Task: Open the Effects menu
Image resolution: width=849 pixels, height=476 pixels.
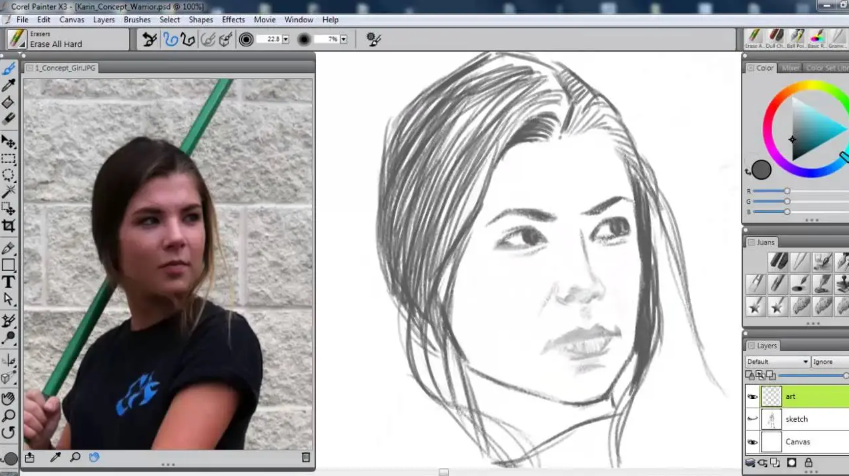Action: (233, 19)
